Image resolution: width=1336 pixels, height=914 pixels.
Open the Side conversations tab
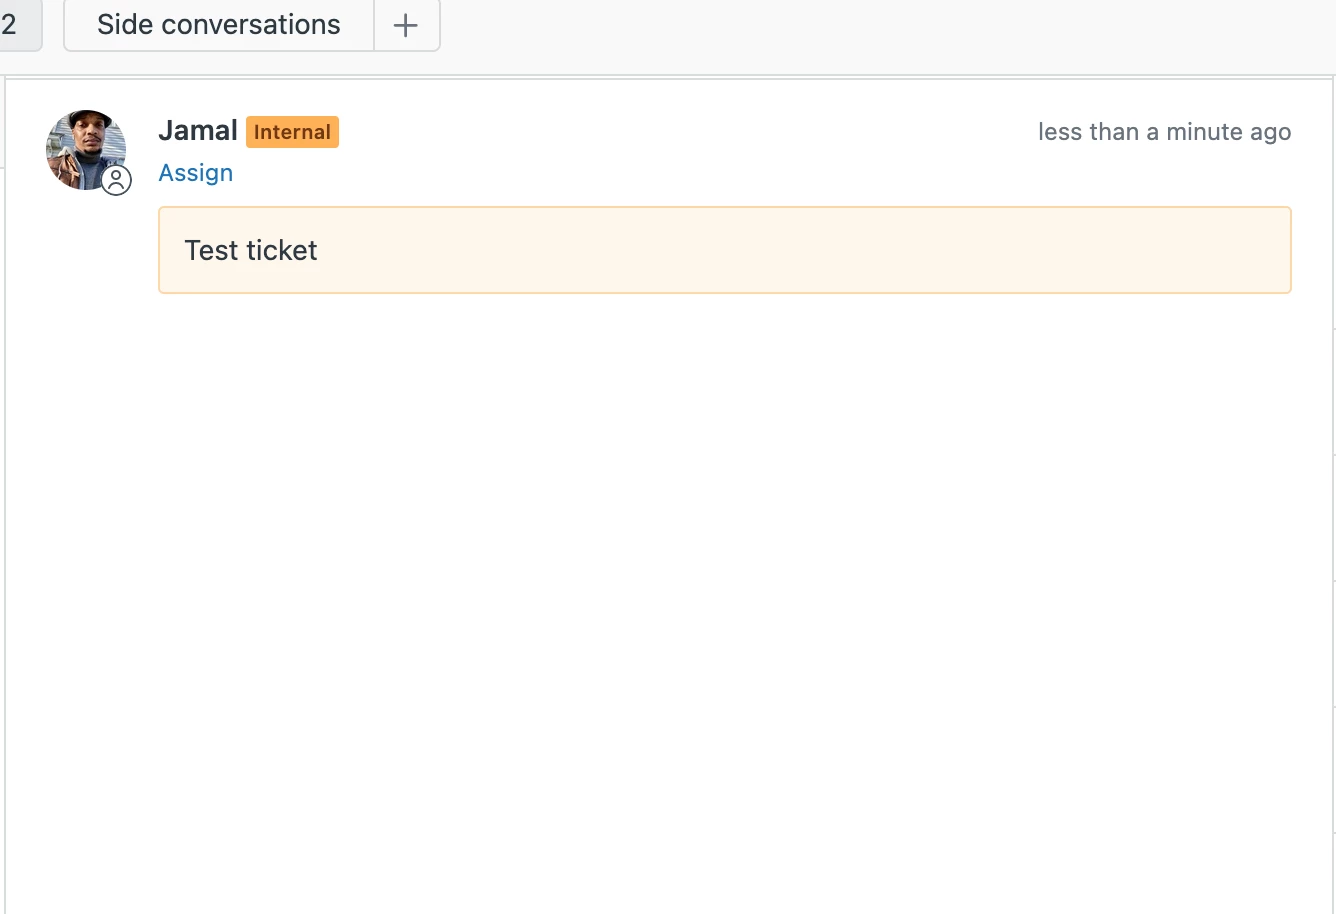pyautogui.click(x=218, y=25)
